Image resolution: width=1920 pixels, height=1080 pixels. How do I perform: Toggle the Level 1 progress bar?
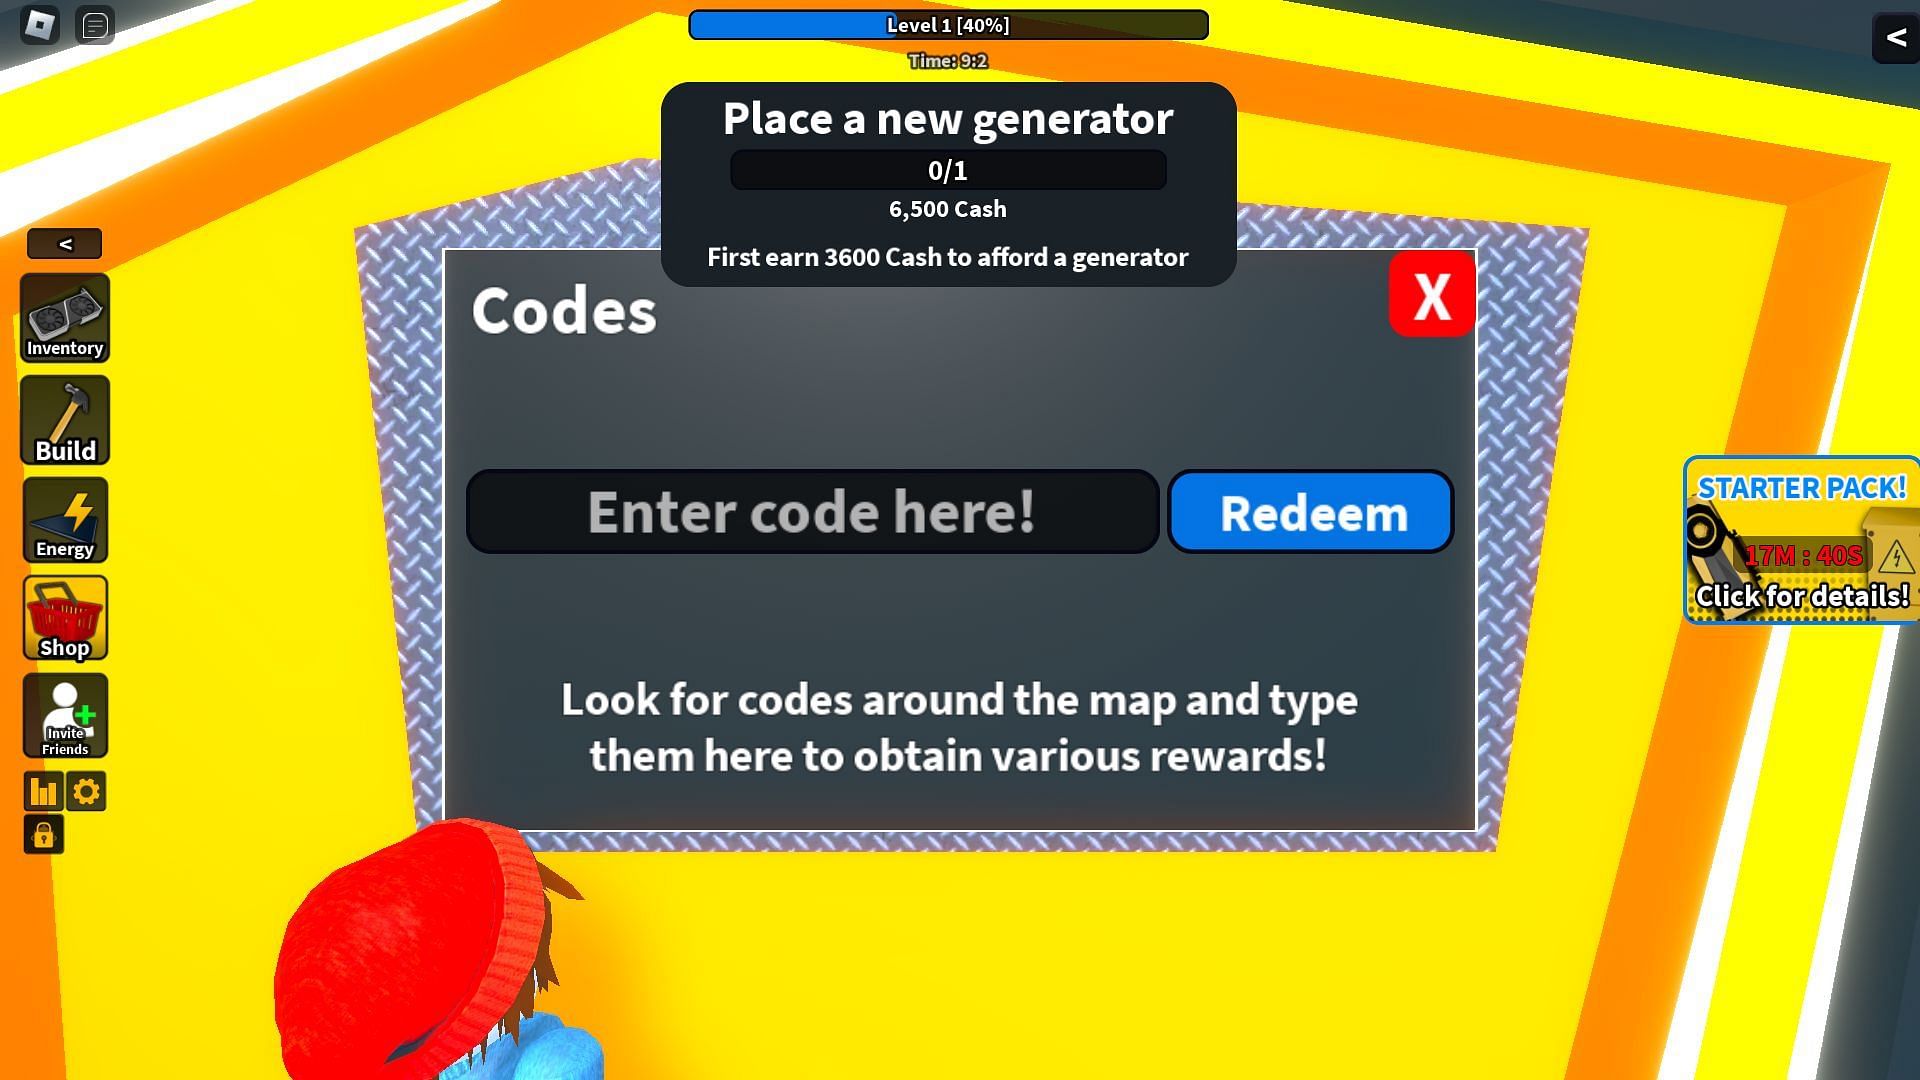(948, 25)
